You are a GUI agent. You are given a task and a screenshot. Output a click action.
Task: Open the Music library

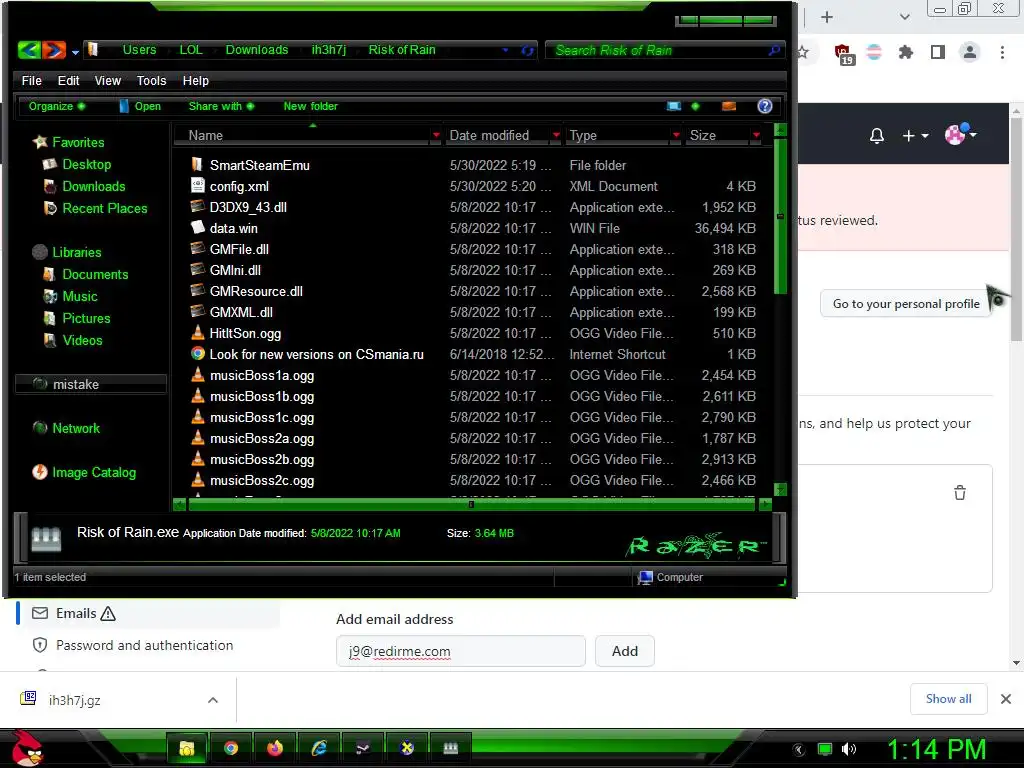(x=70, y=296)
